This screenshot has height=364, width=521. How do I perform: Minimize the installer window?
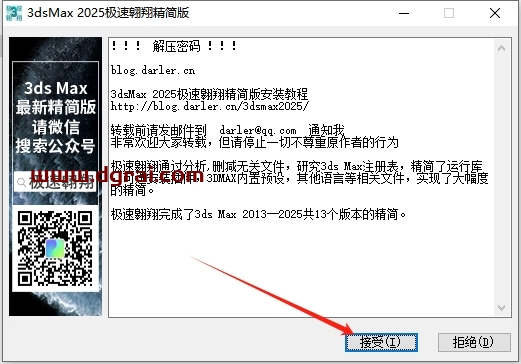pyautogui.click(x=404, y=13)
